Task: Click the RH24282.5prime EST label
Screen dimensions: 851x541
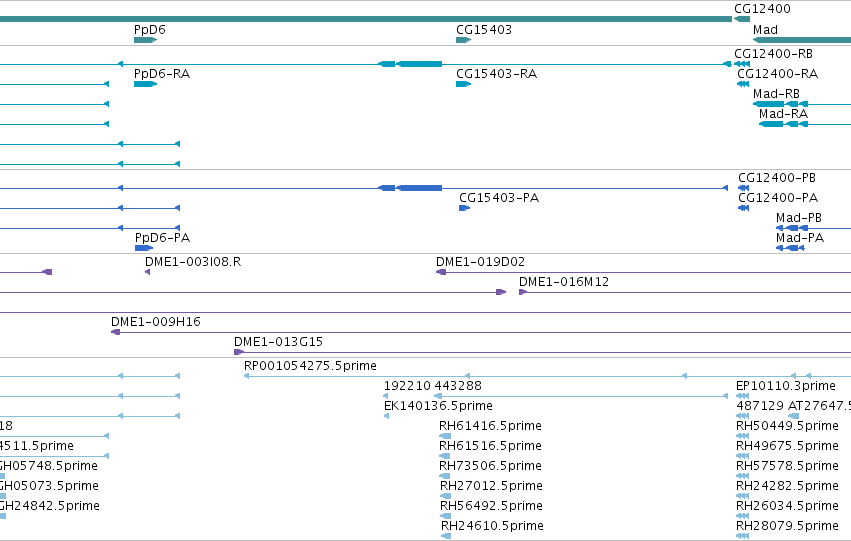Action: [x=787, y=487]
